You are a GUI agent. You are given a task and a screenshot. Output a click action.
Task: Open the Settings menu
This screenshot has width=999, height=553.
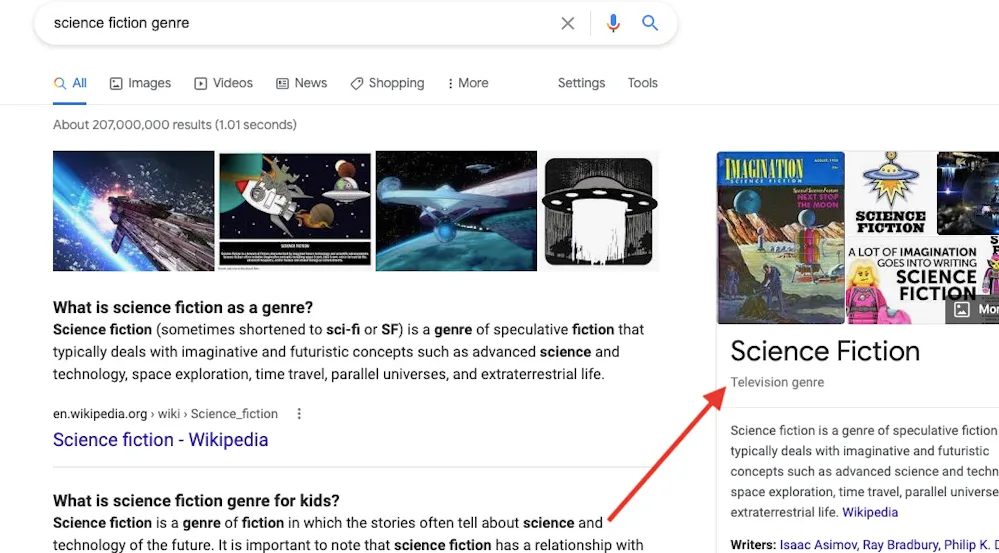pyautogui.click(x=581, y=83)
